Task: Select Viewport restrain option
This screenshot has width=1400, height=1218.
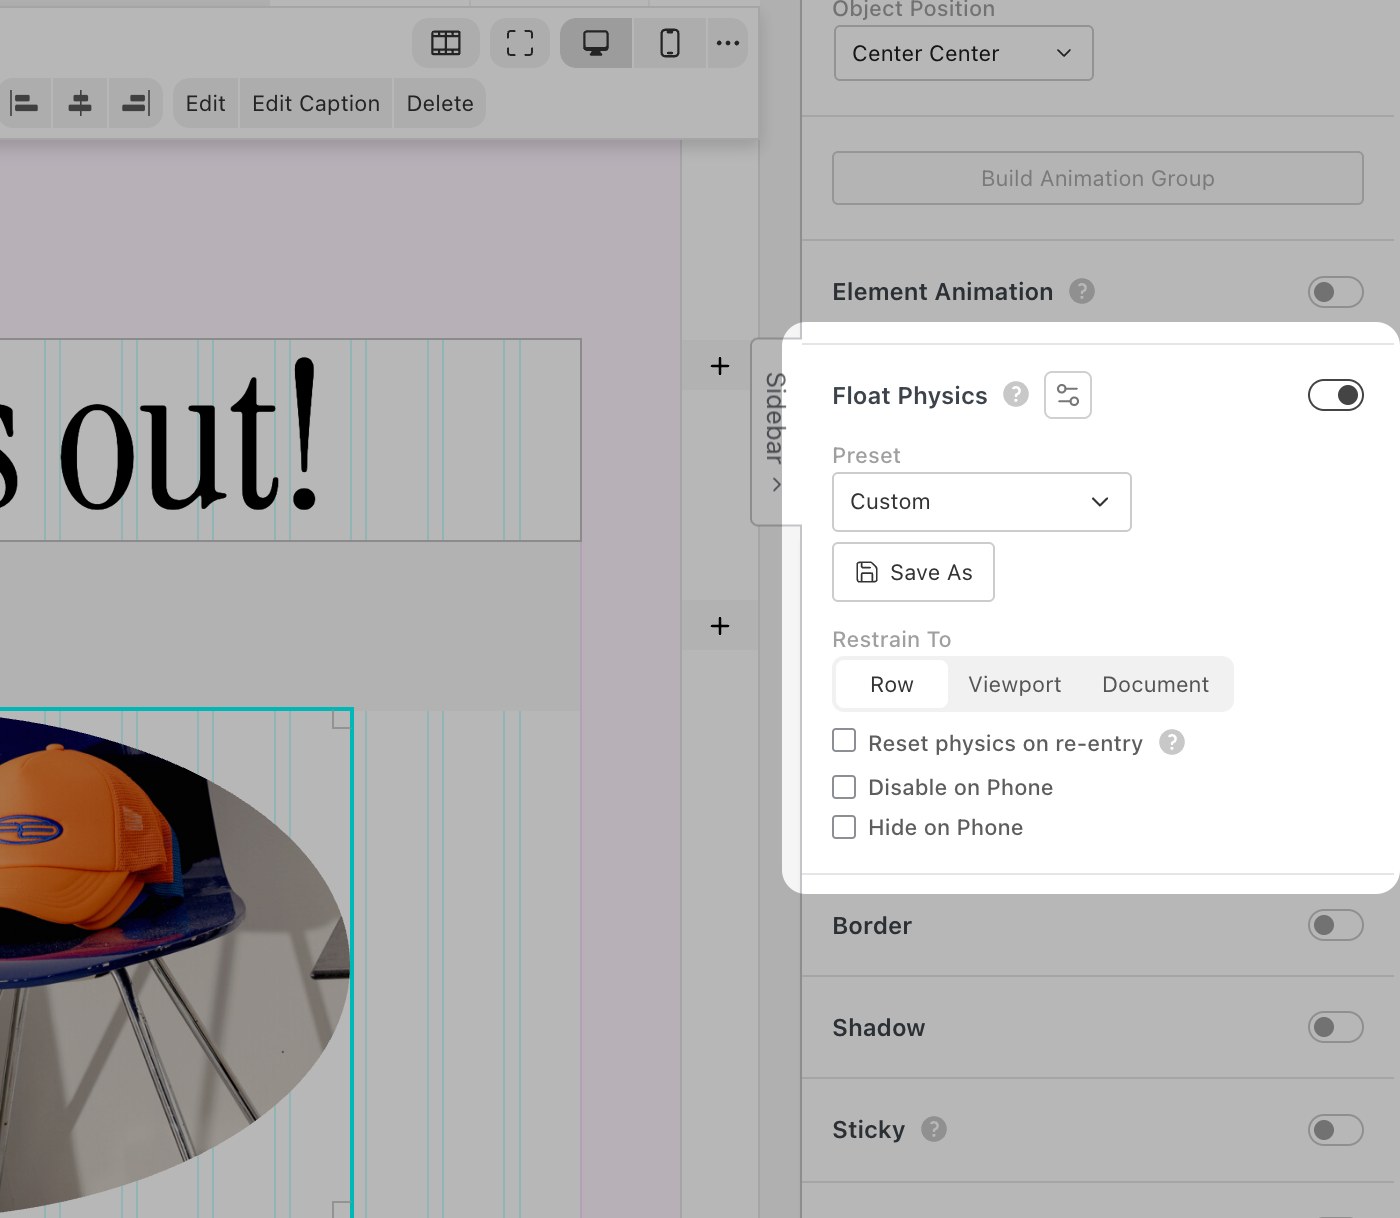Action: 1014,684
